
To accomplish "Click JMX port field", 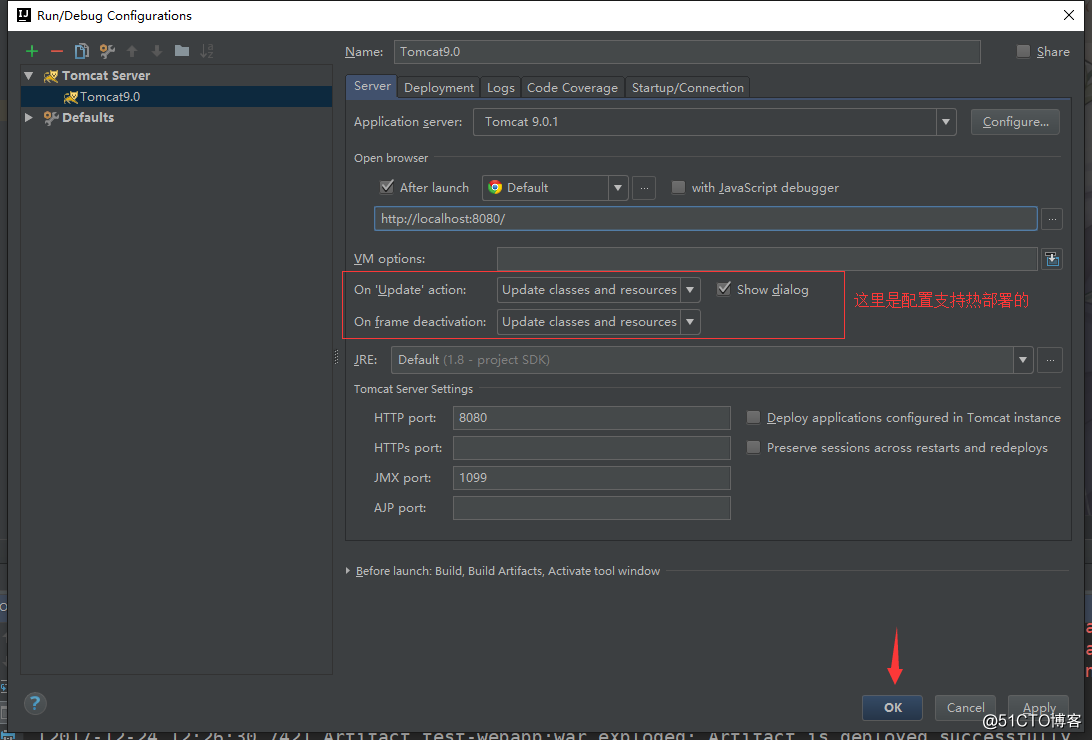I will (x=591, y=478).
